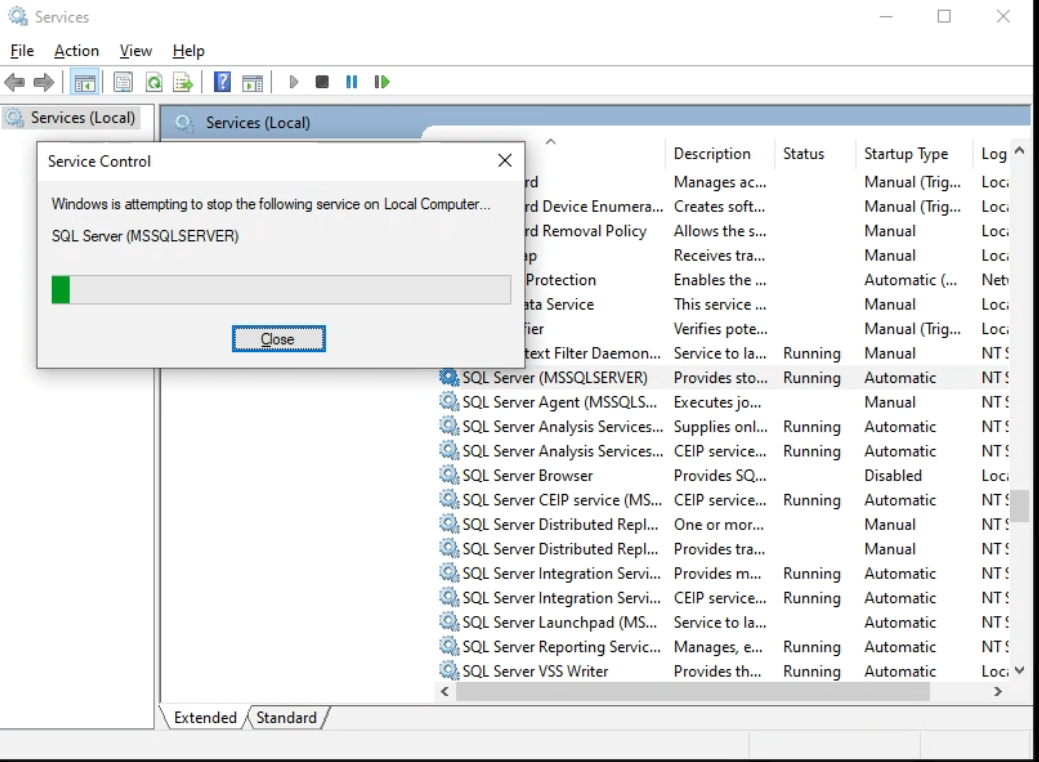Click the gear icon of SQL Server Reporting Services

tap(449, 647)
